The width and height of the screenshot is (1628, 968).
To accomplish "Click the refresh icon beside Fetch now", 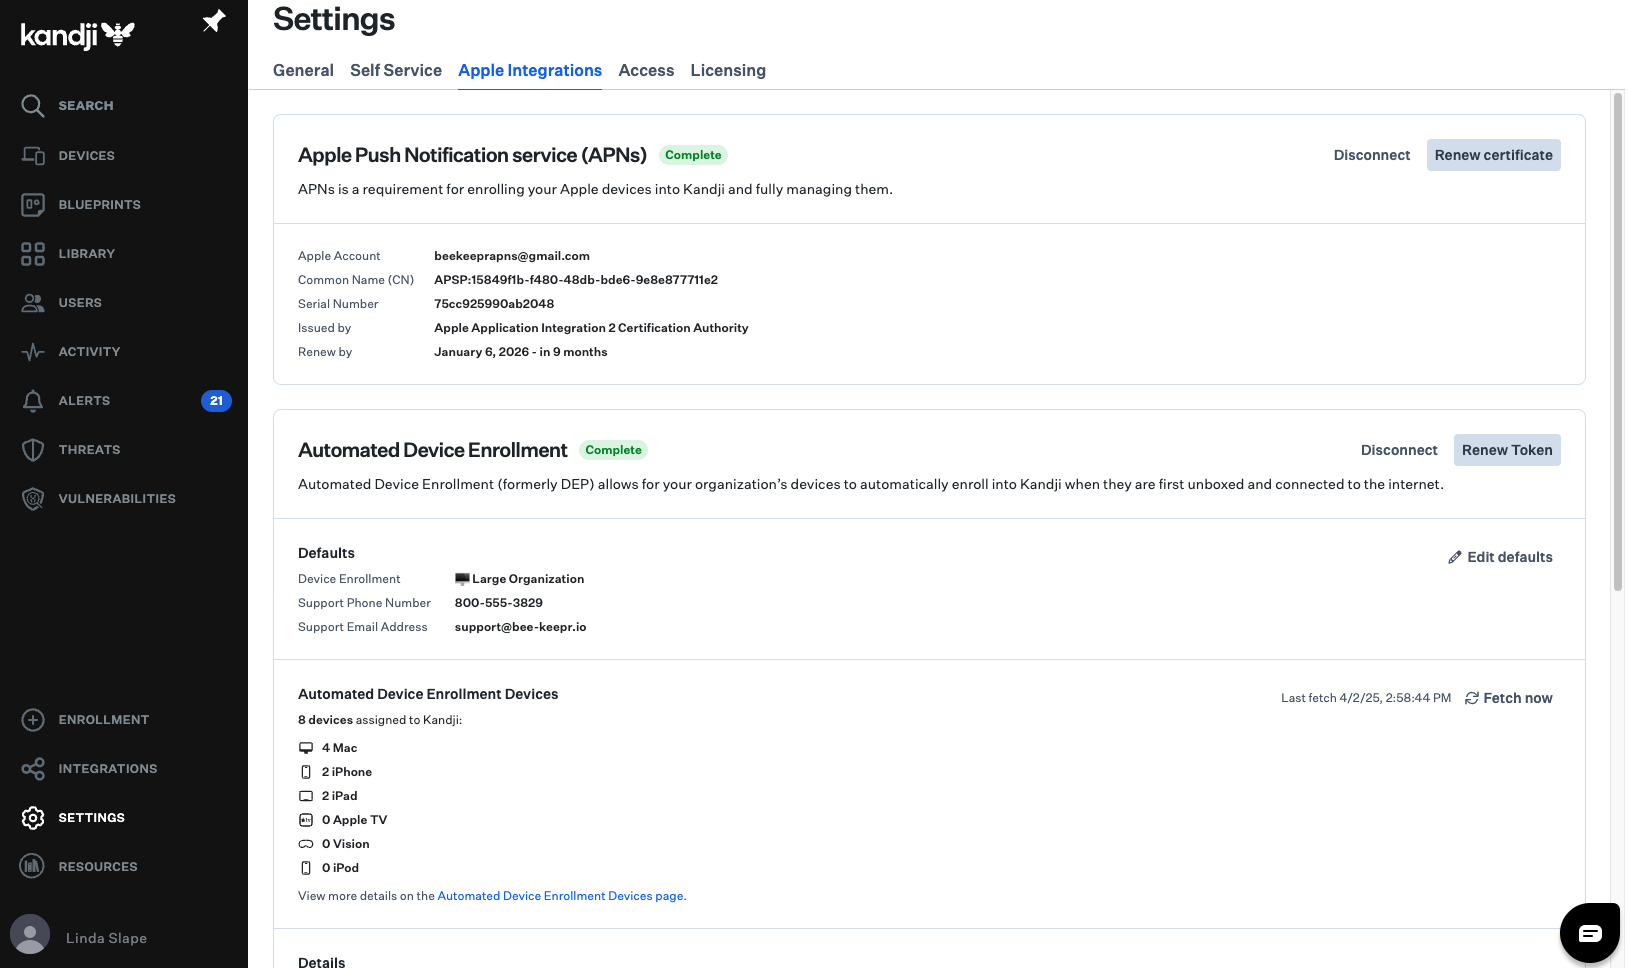I will [1472, 698].
